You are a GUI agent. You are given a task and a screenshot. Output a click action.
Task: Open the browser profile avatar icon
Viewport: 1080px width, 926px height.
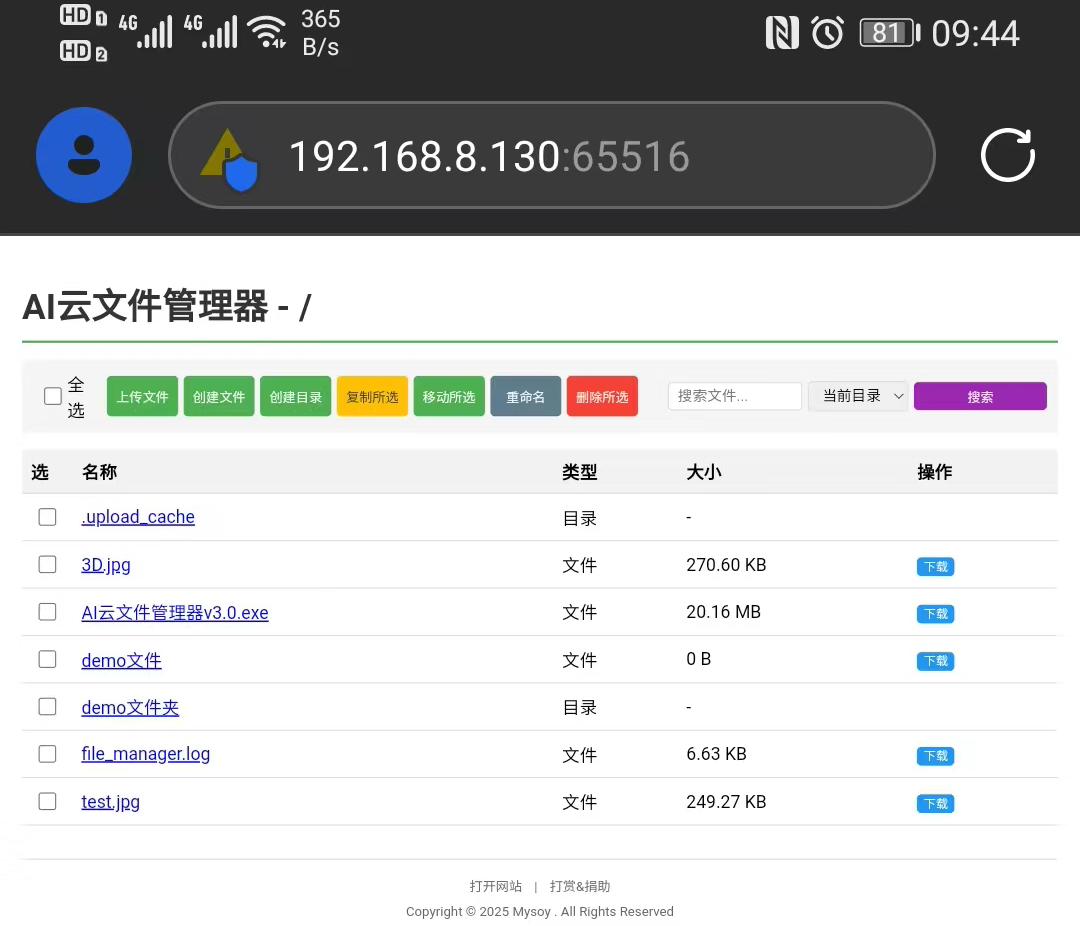[84, 155]
